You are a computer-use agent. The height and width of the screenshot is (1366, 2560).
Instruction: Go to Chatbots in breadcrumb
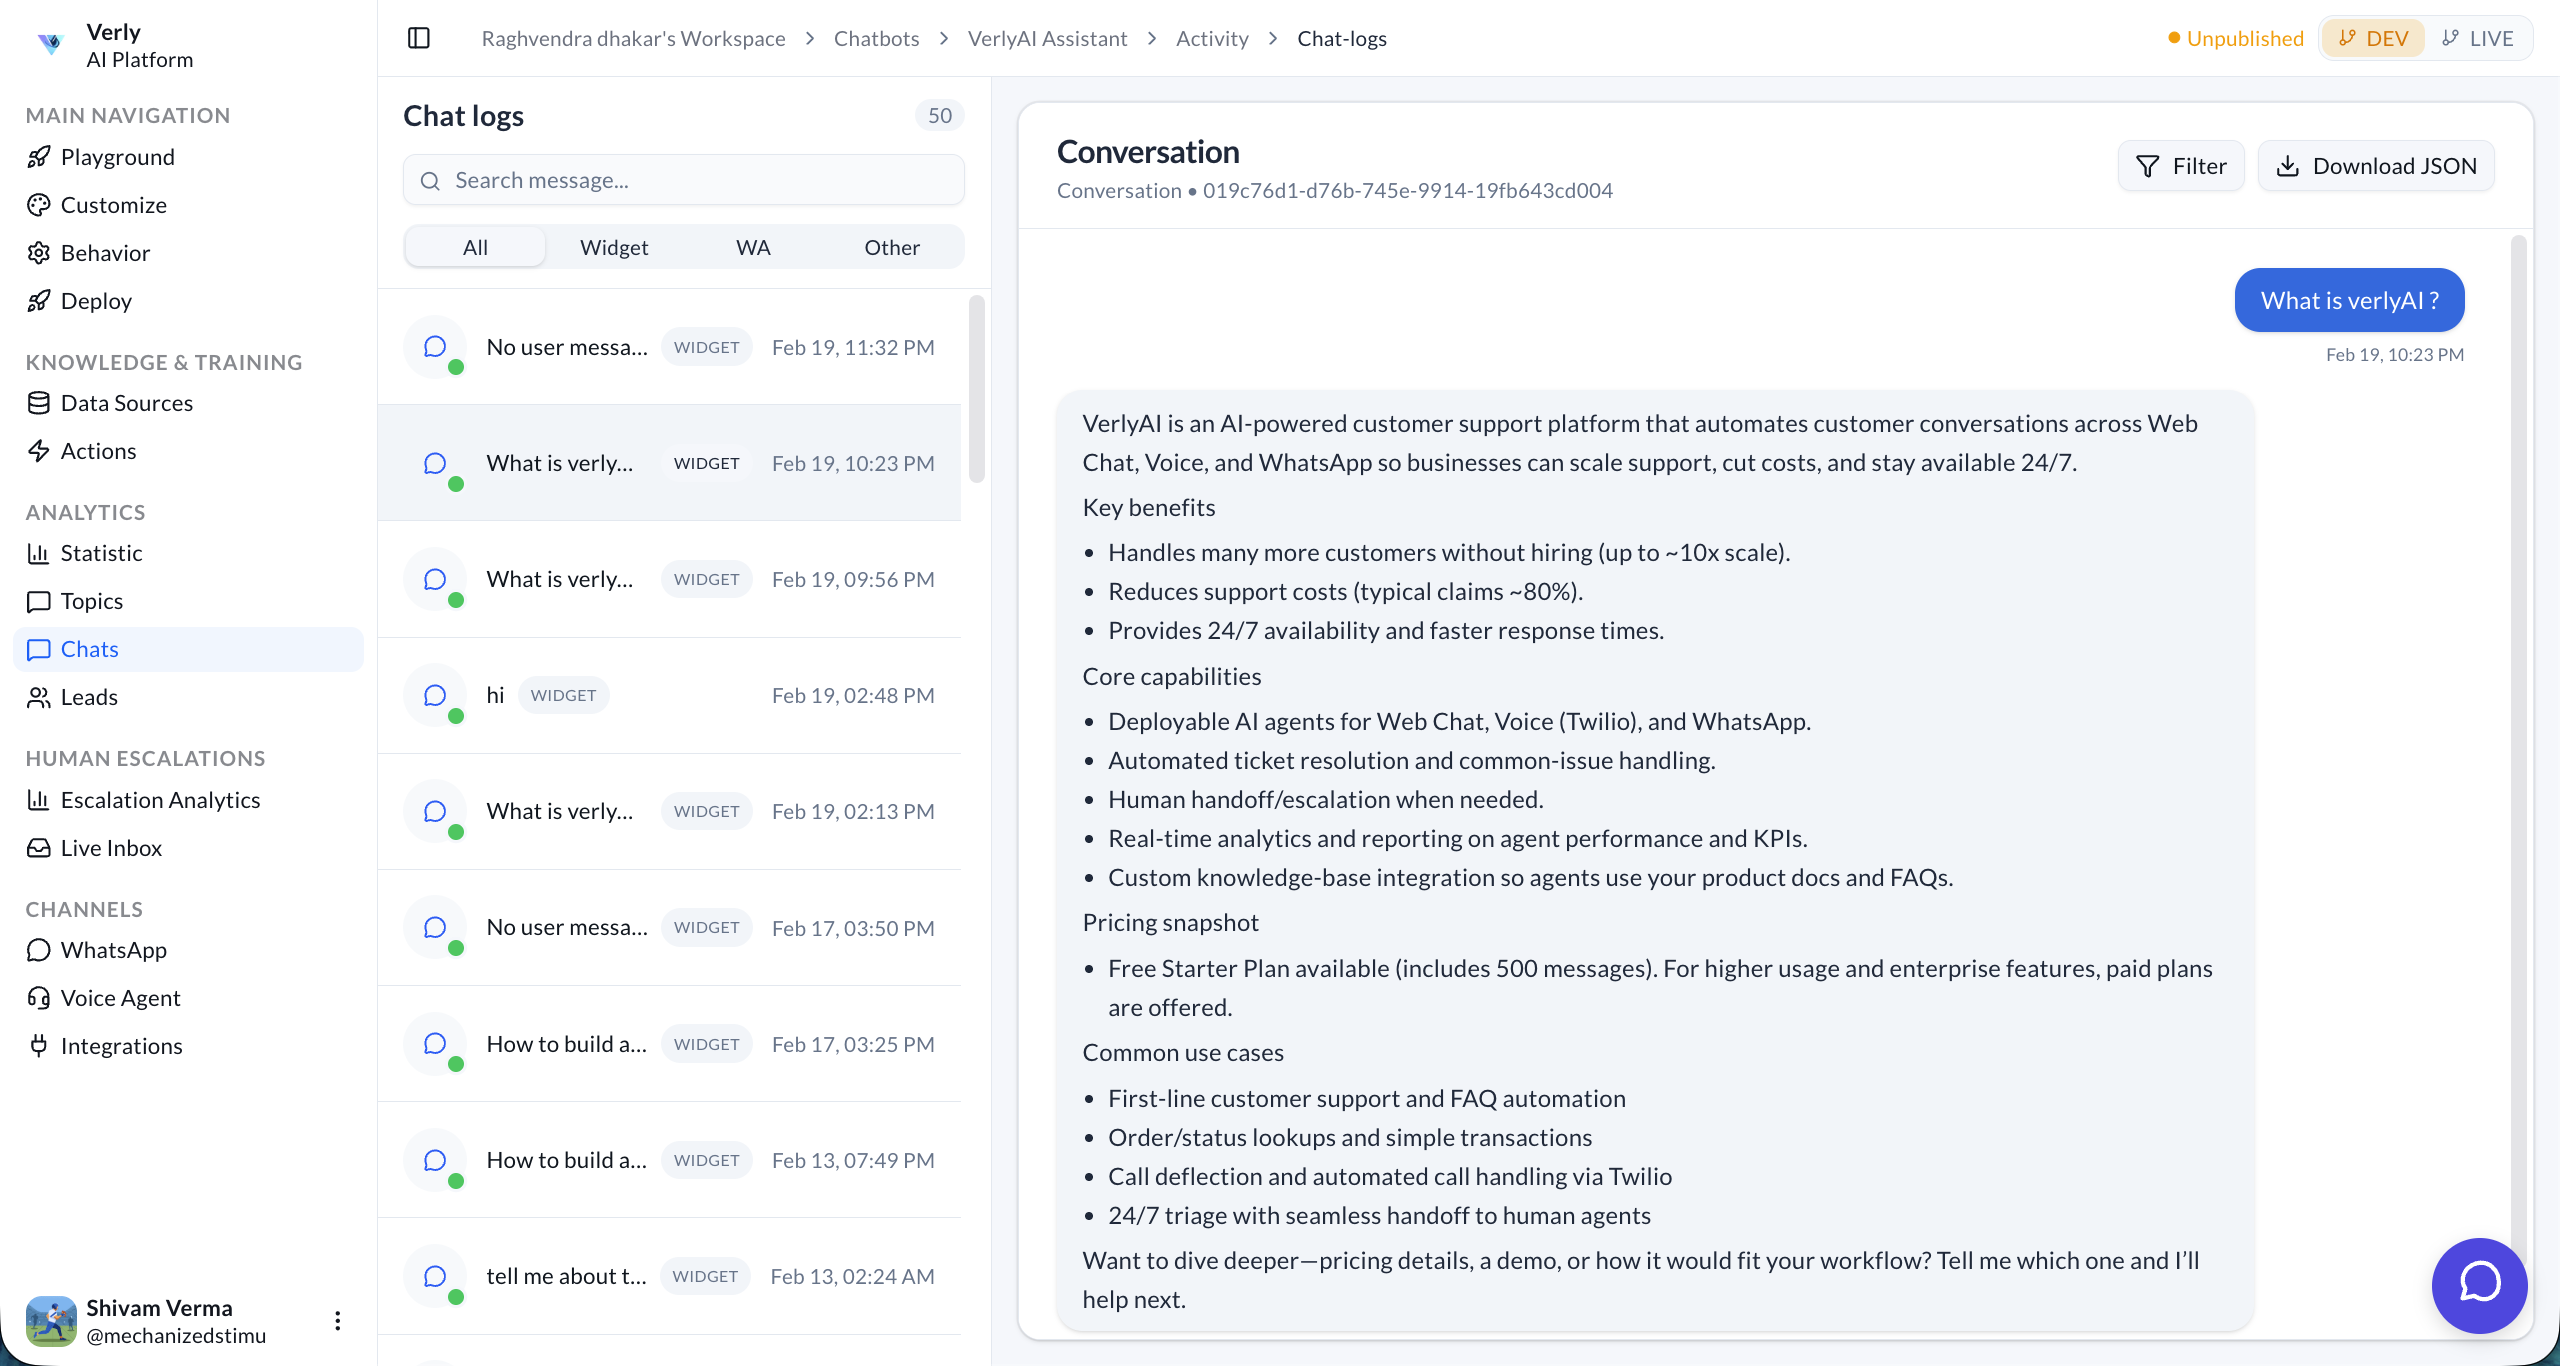tap(876, 38)
